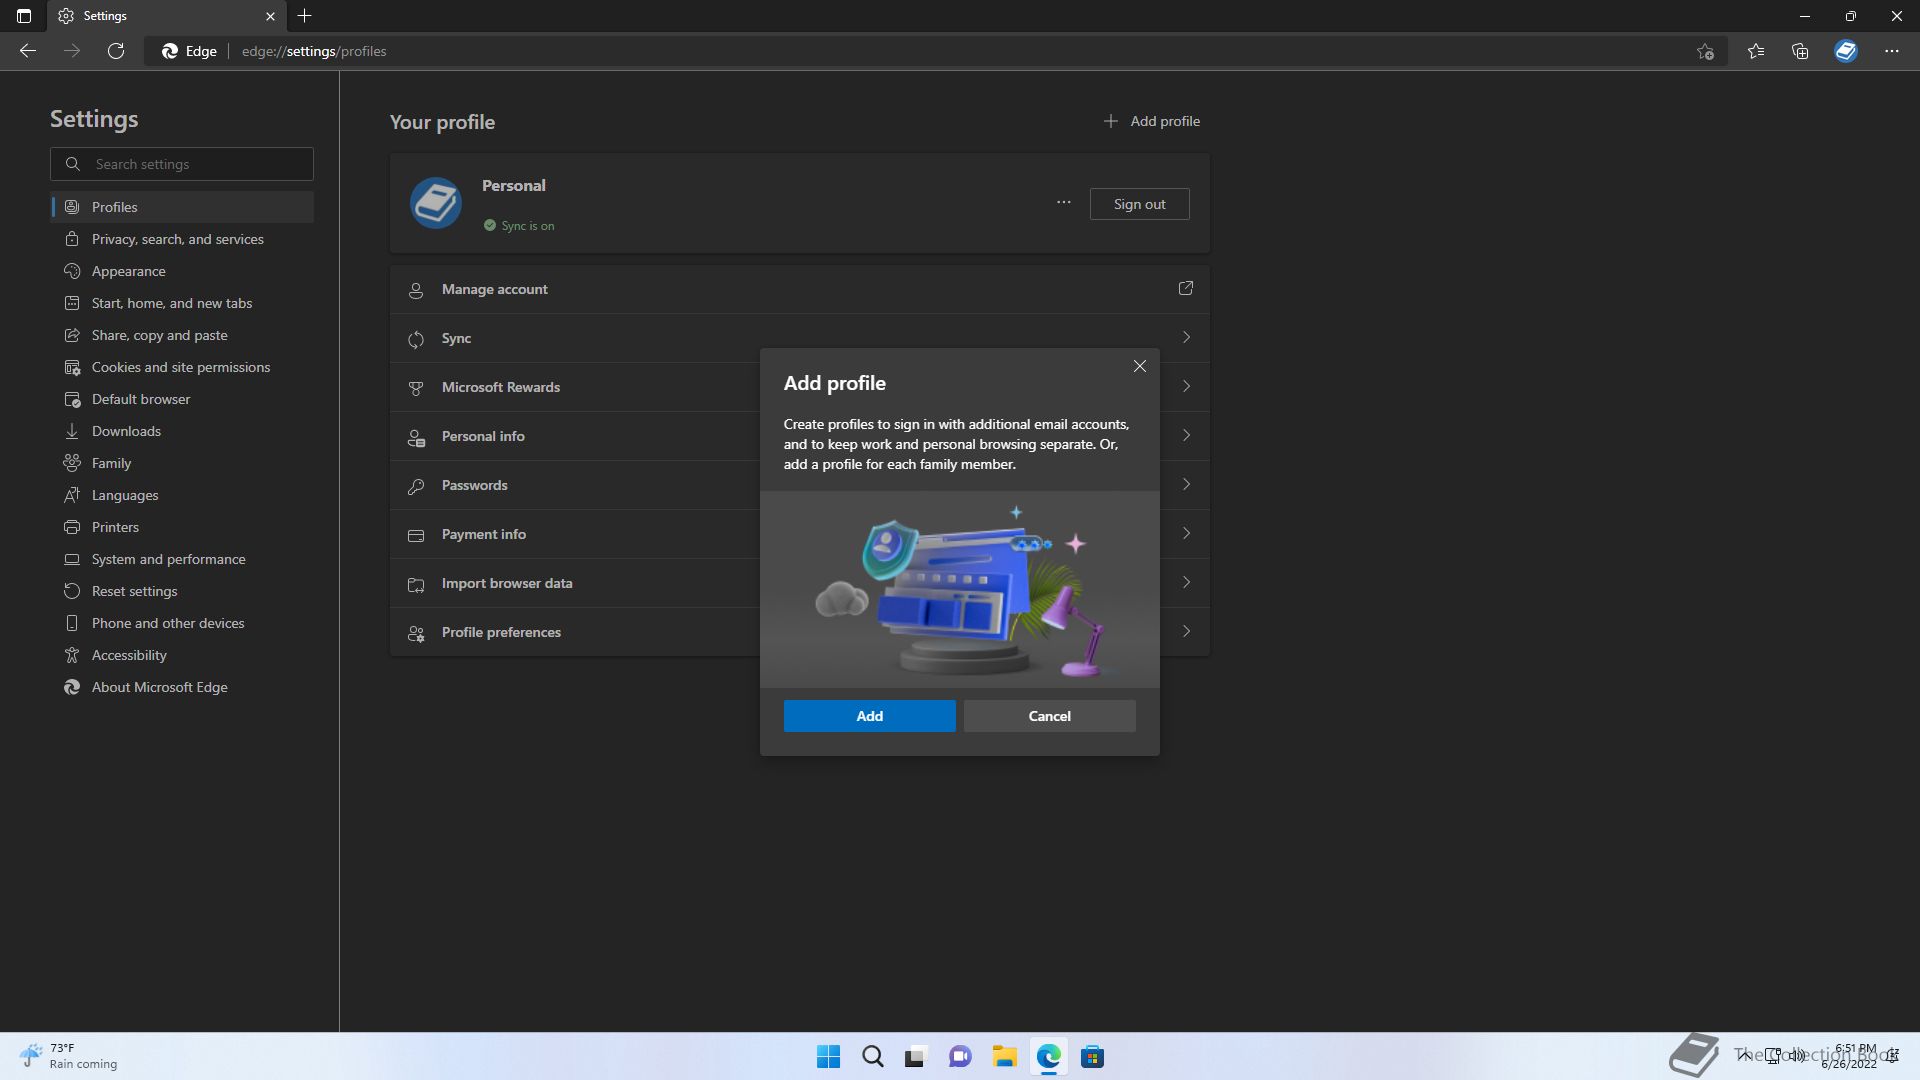Image resolution: width=1920 pixels, height=1080 pixels.
Task: Open more options for the Personal profile
Action: [x=1063, y=203]
